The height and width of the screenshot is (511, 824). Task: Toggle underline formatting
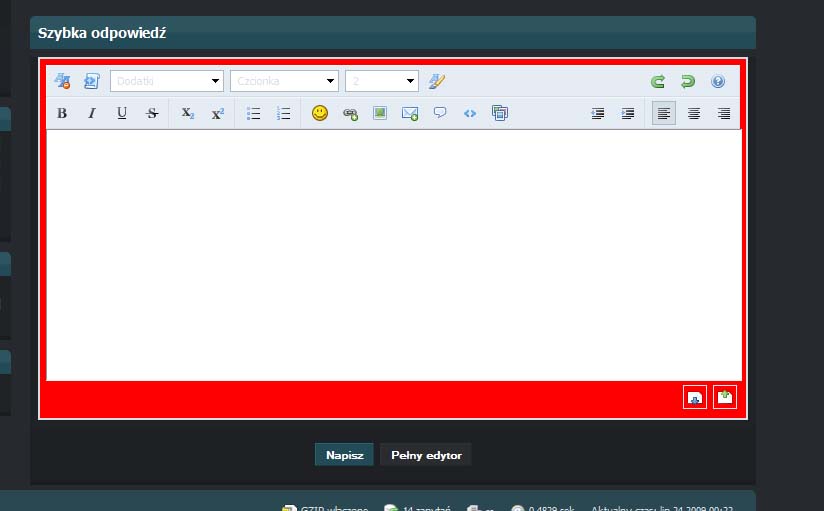[x=122, y=114]
